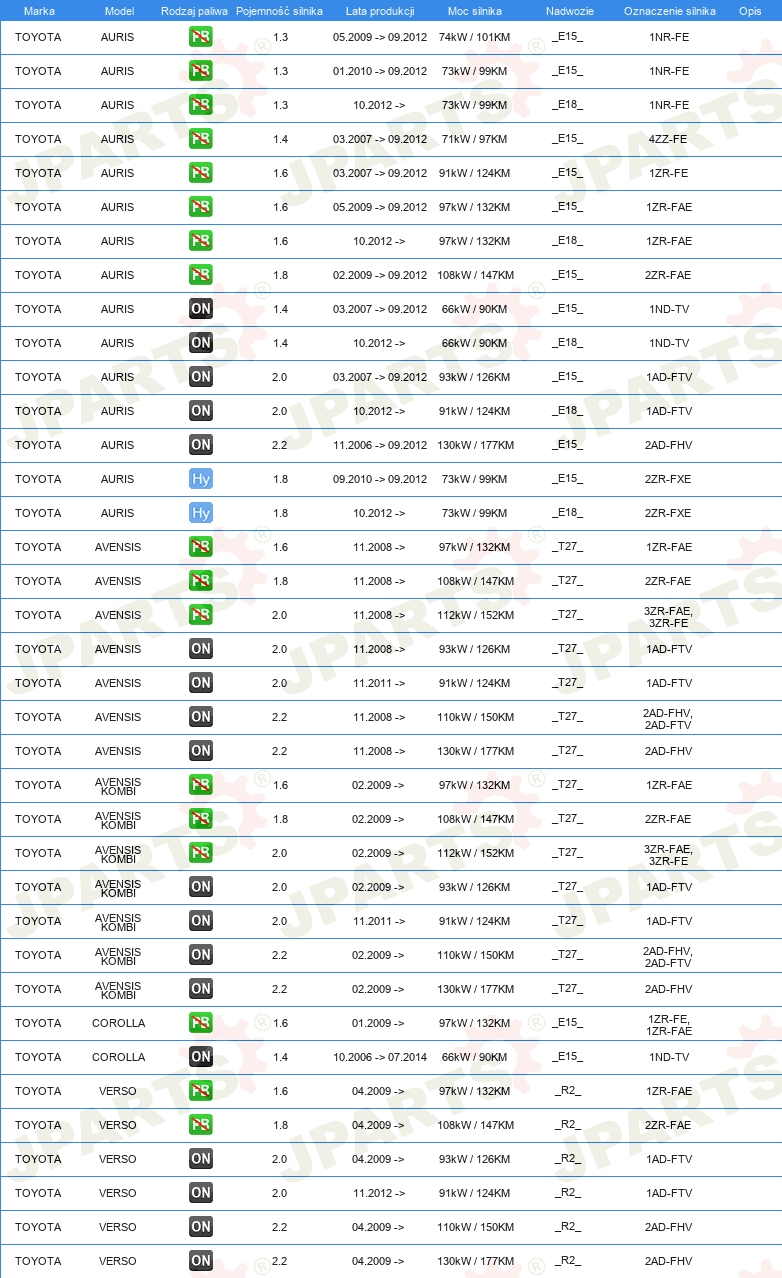
Task: Click the diesel ON icon in the Avensis 11.2011 row (not Kombi)
Action: pyautogui.click(x=201, y=683)
